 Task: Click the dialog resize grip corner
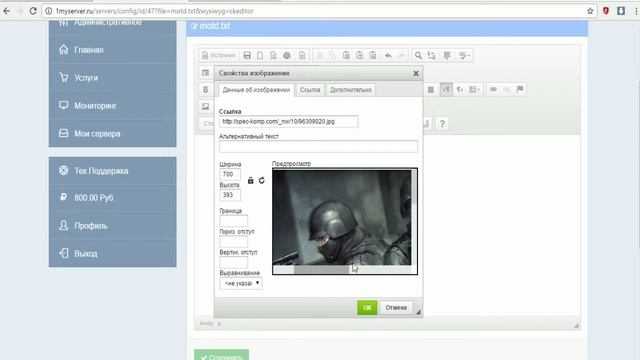[418, 312]
